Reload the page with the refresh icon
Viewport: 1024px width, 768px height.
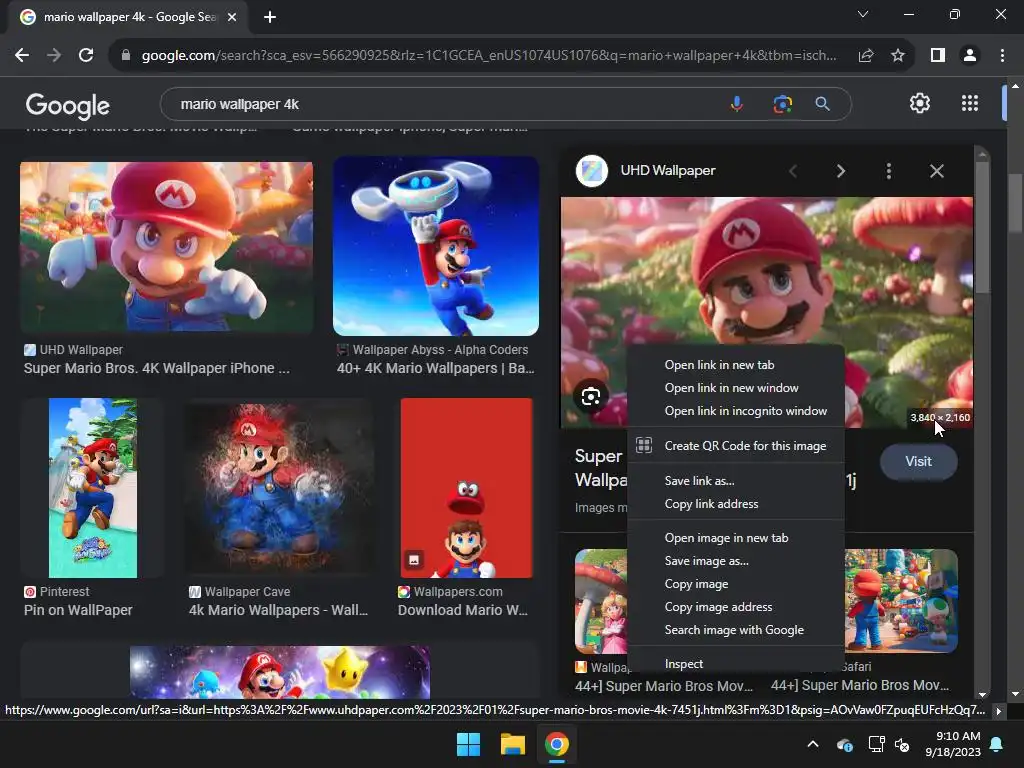click(86, 56)
